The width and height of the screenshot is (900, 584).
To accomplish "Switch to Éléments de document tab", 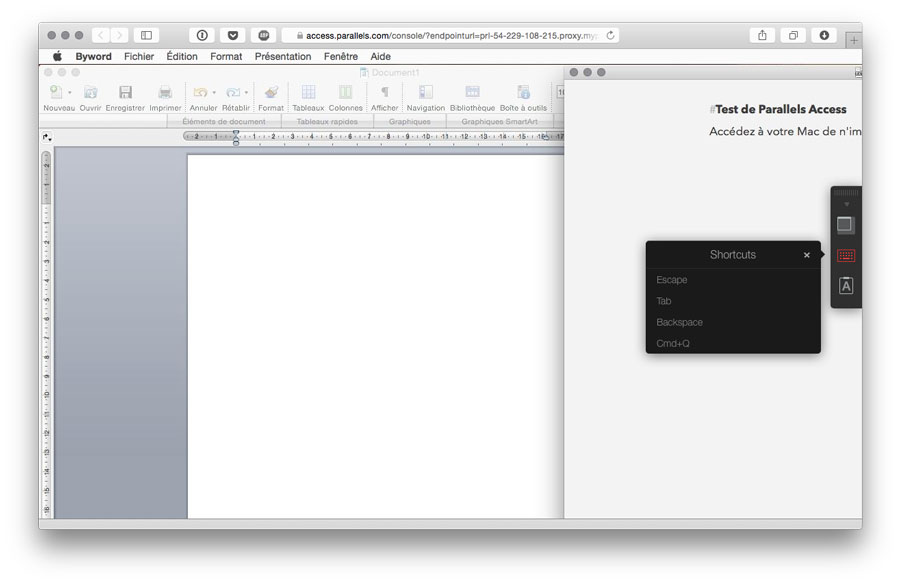I will tap(224, 121).
